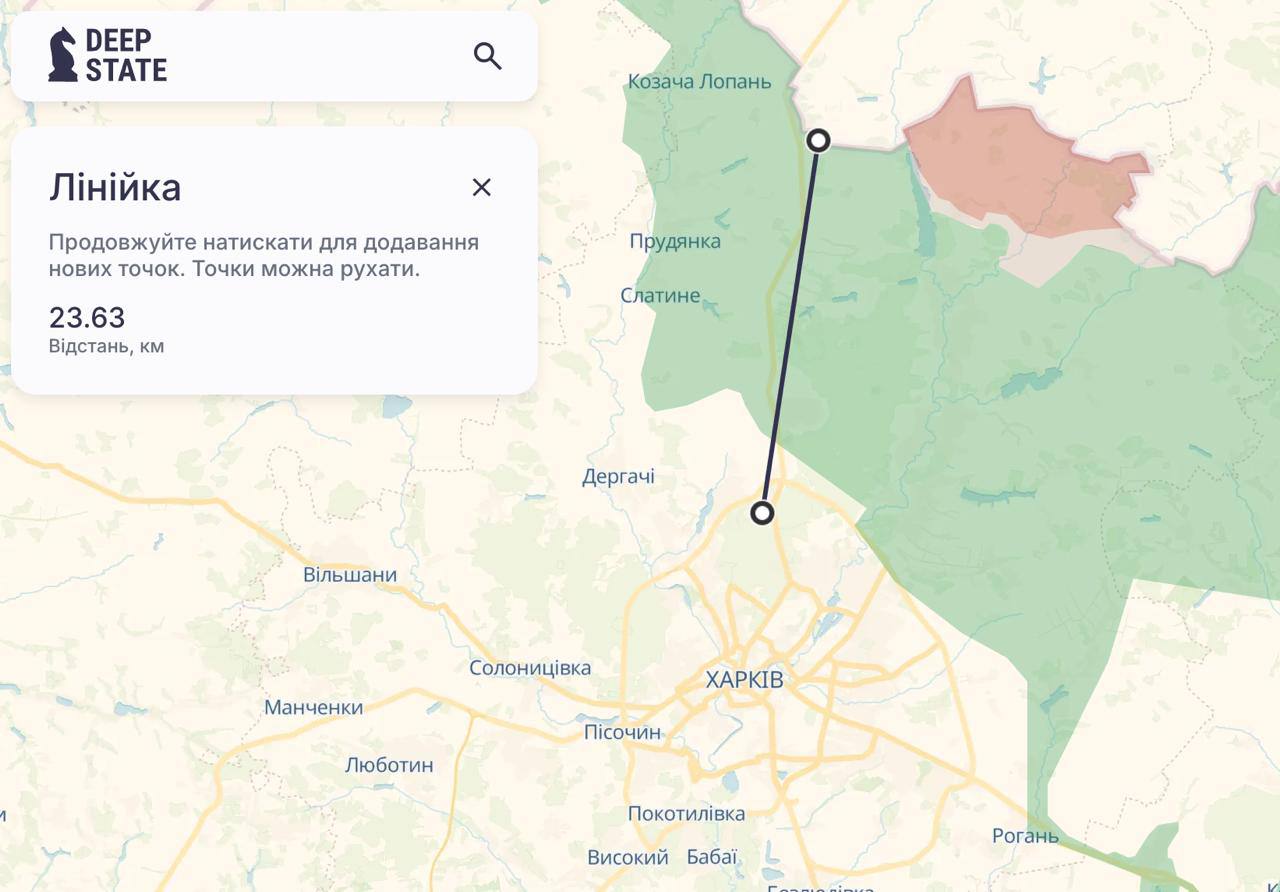The image size is (1280, 892).
Task: Open the search magnifier icon
Action: 487,56
